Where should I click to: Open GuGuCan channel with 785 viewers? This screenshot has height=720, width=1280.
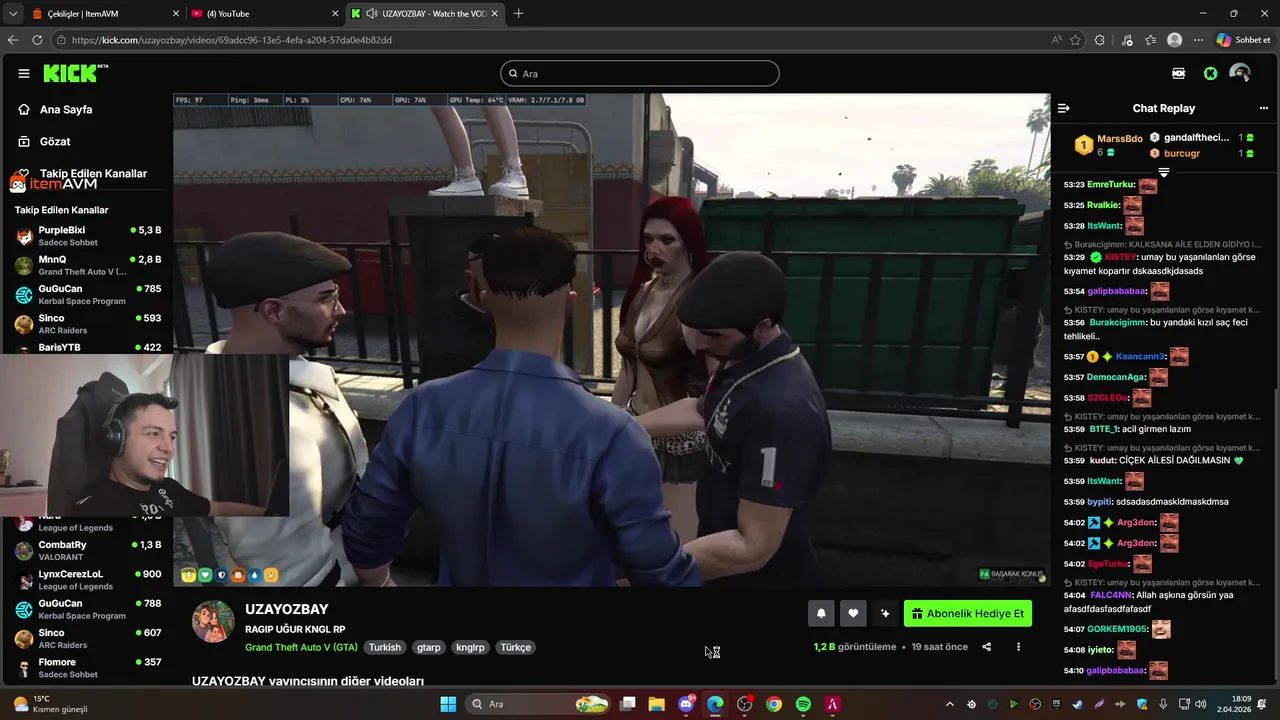[x=88, y=294]
